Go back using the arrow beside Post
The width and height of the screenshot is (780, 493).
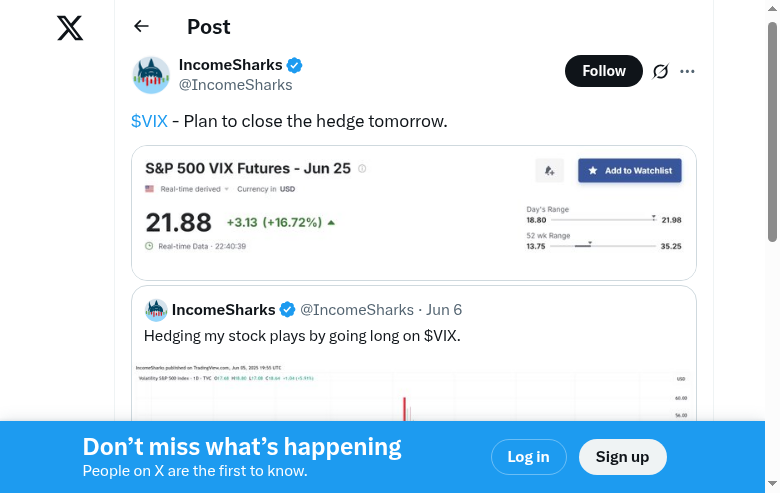coord(141,27)
